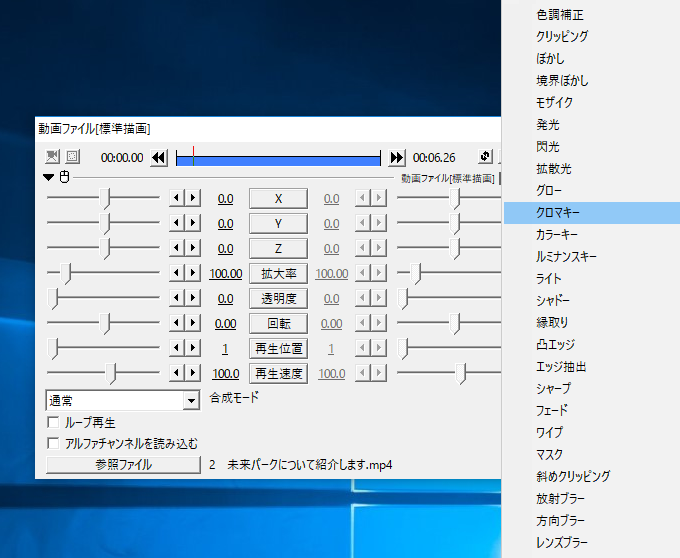Jump to next object with fast-forward button
This screenshot has height=558, width=680.
point(397,157)
